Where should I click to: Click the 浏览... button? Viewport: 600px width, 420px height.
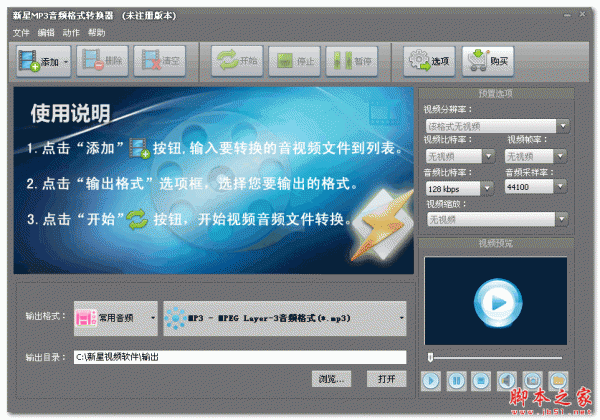pyautogui.click(x=331, y=379)
